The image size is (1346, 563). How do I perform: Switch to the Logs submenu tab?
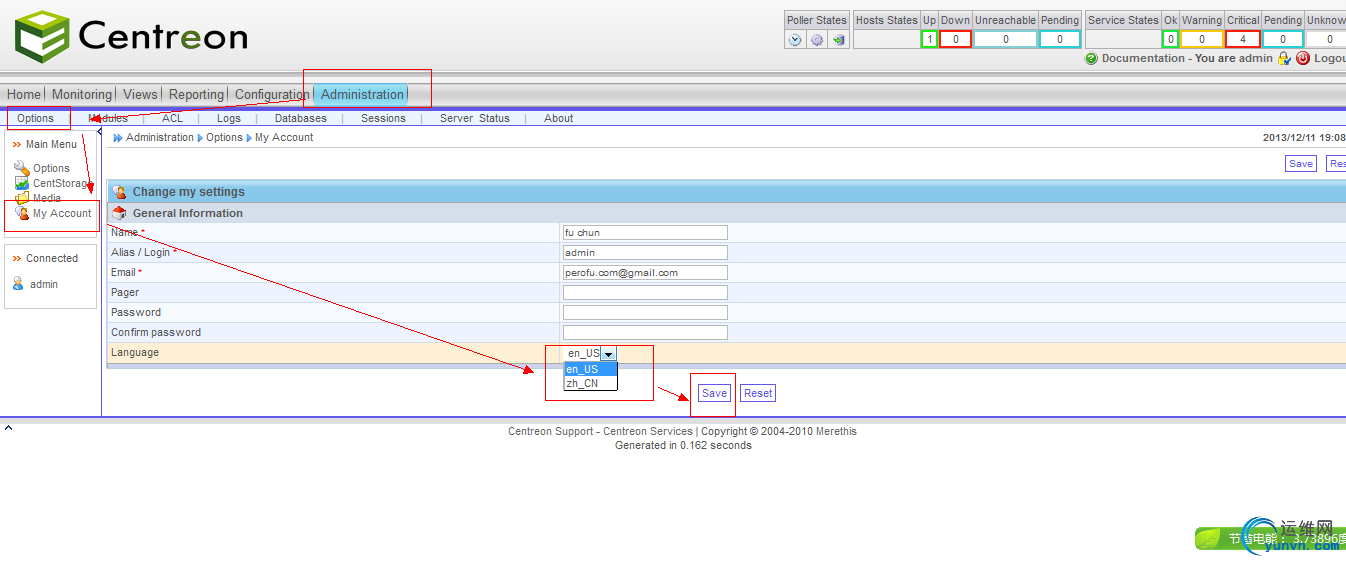tap(229, 118)
